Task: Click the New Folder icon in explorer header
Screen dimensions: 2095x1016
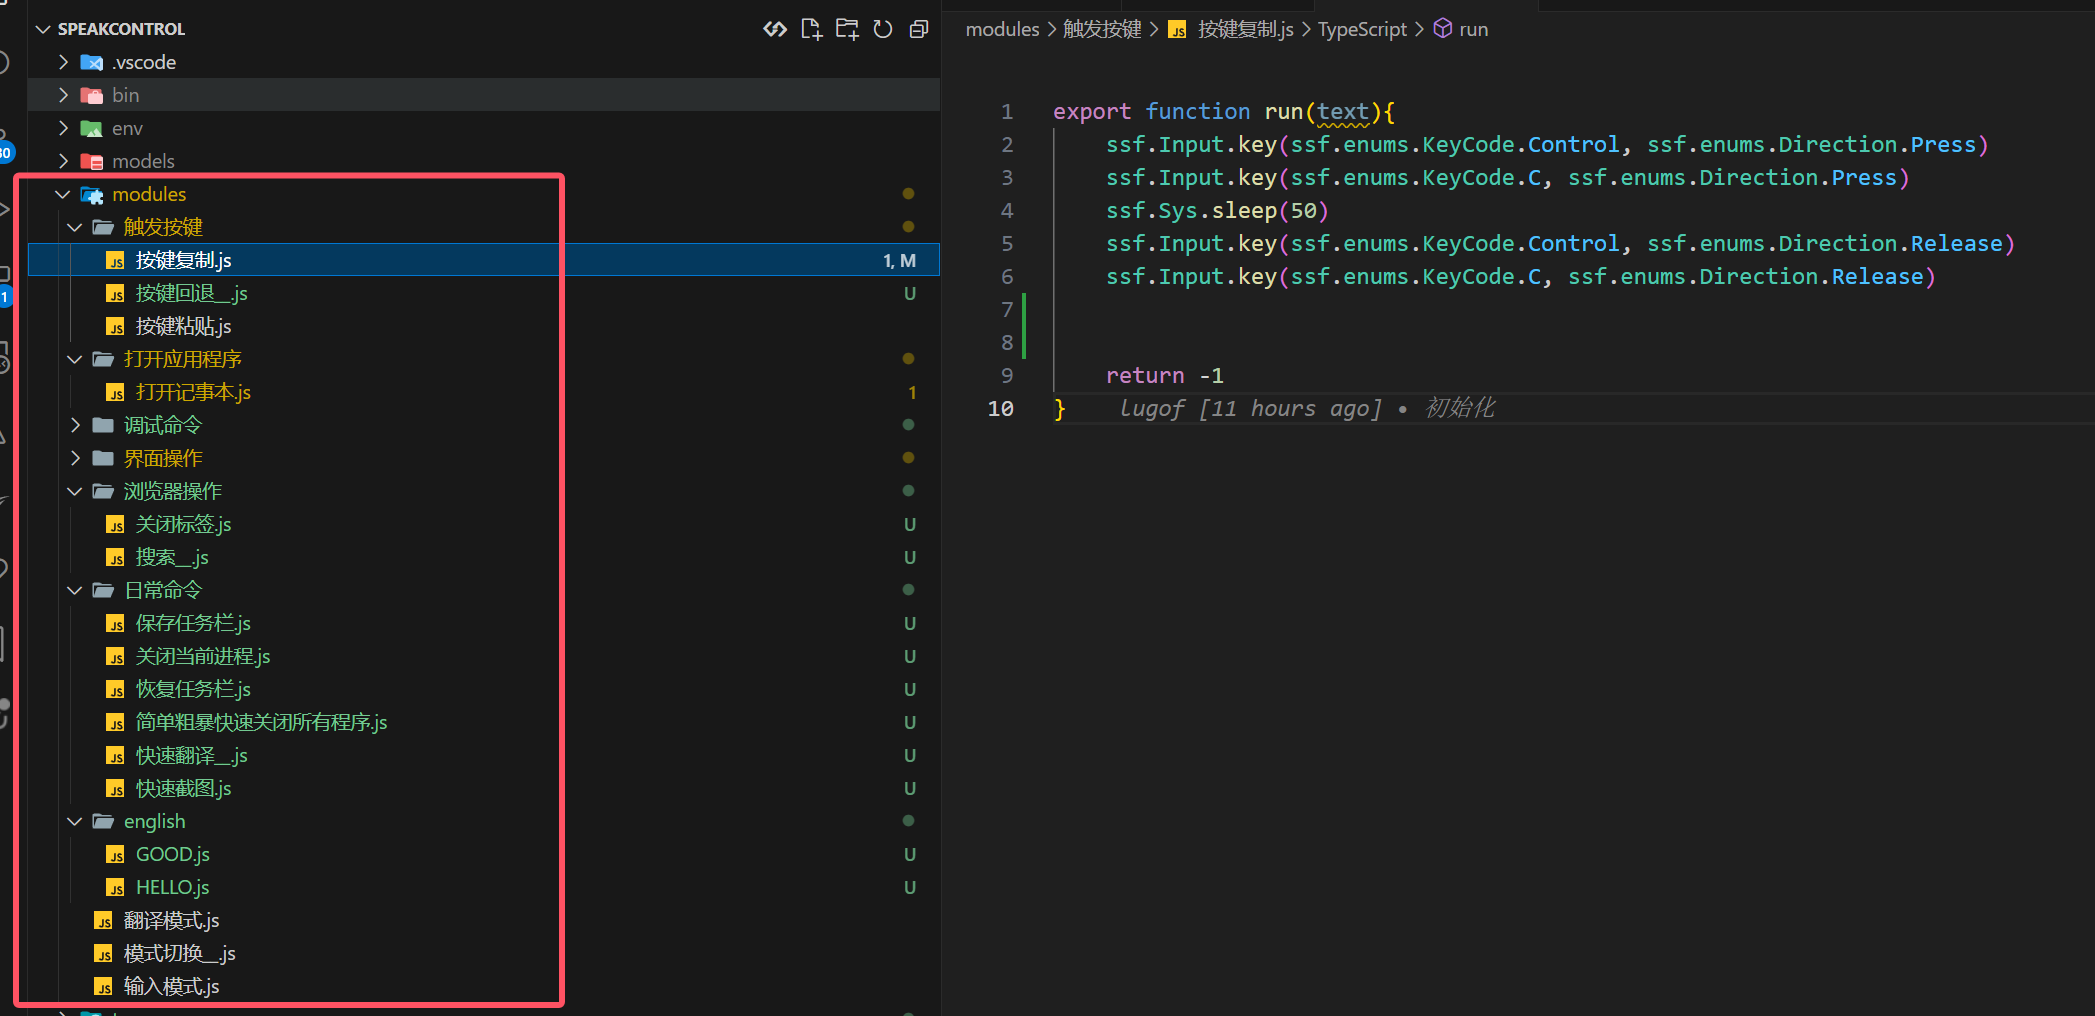Action: (847, 29)
